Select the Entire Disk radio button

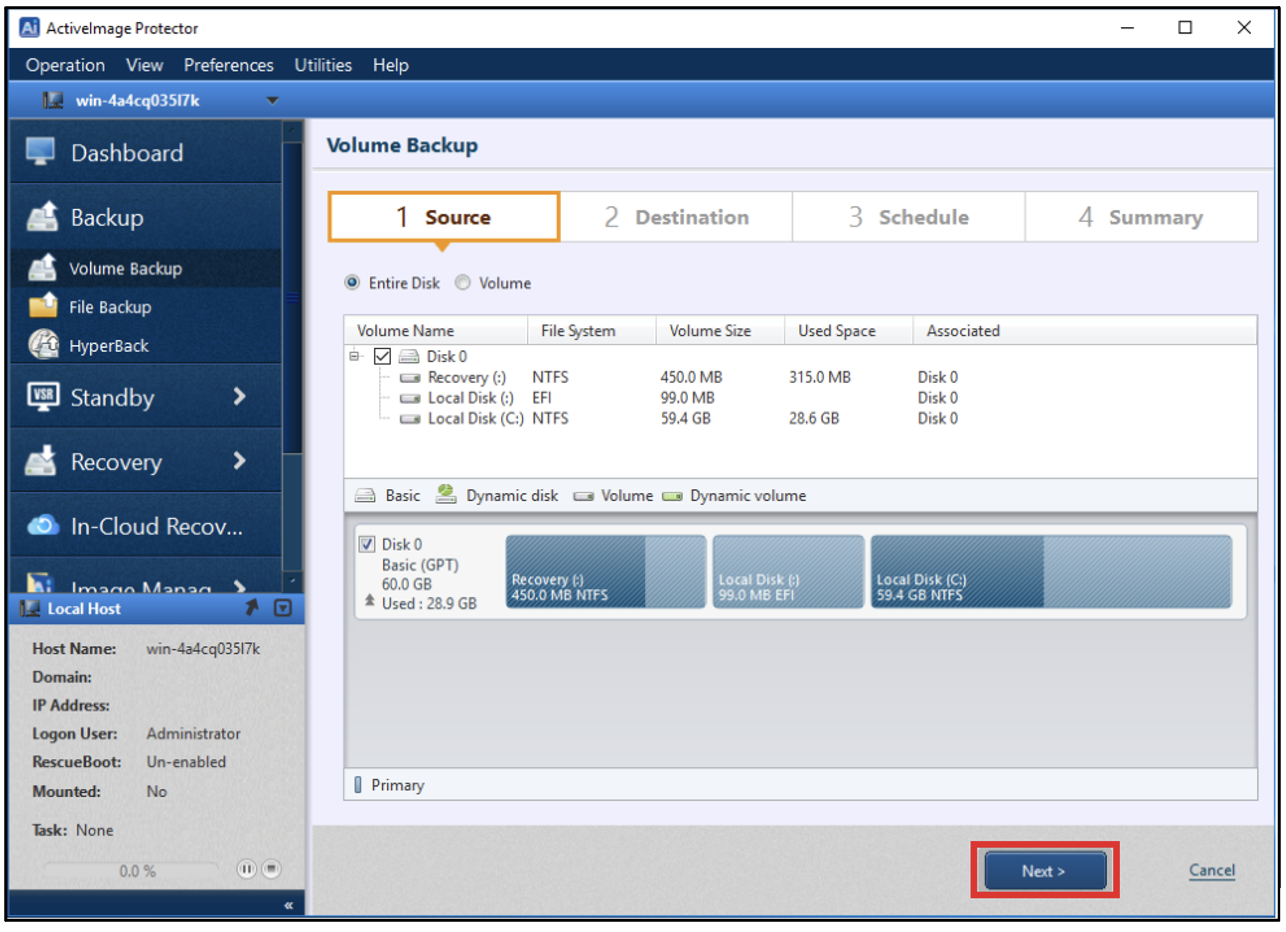[x=352, y=283]
